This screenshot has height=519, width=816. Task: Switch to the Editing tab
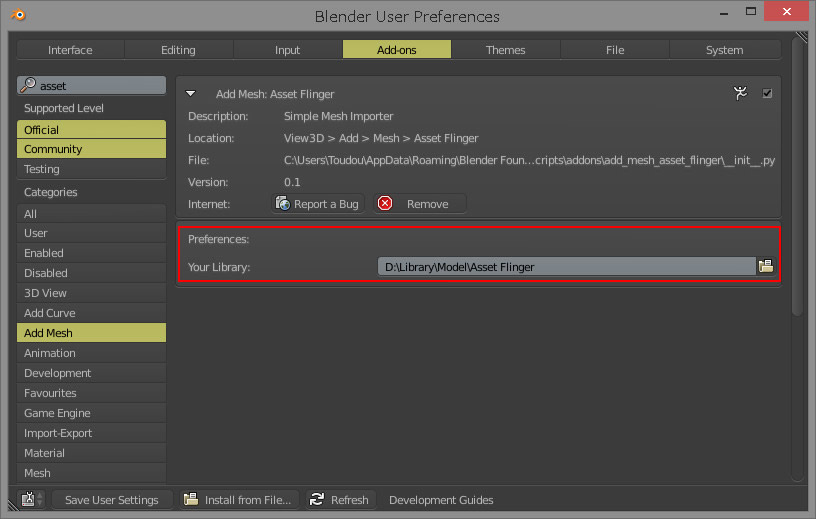tap(178, 50)
